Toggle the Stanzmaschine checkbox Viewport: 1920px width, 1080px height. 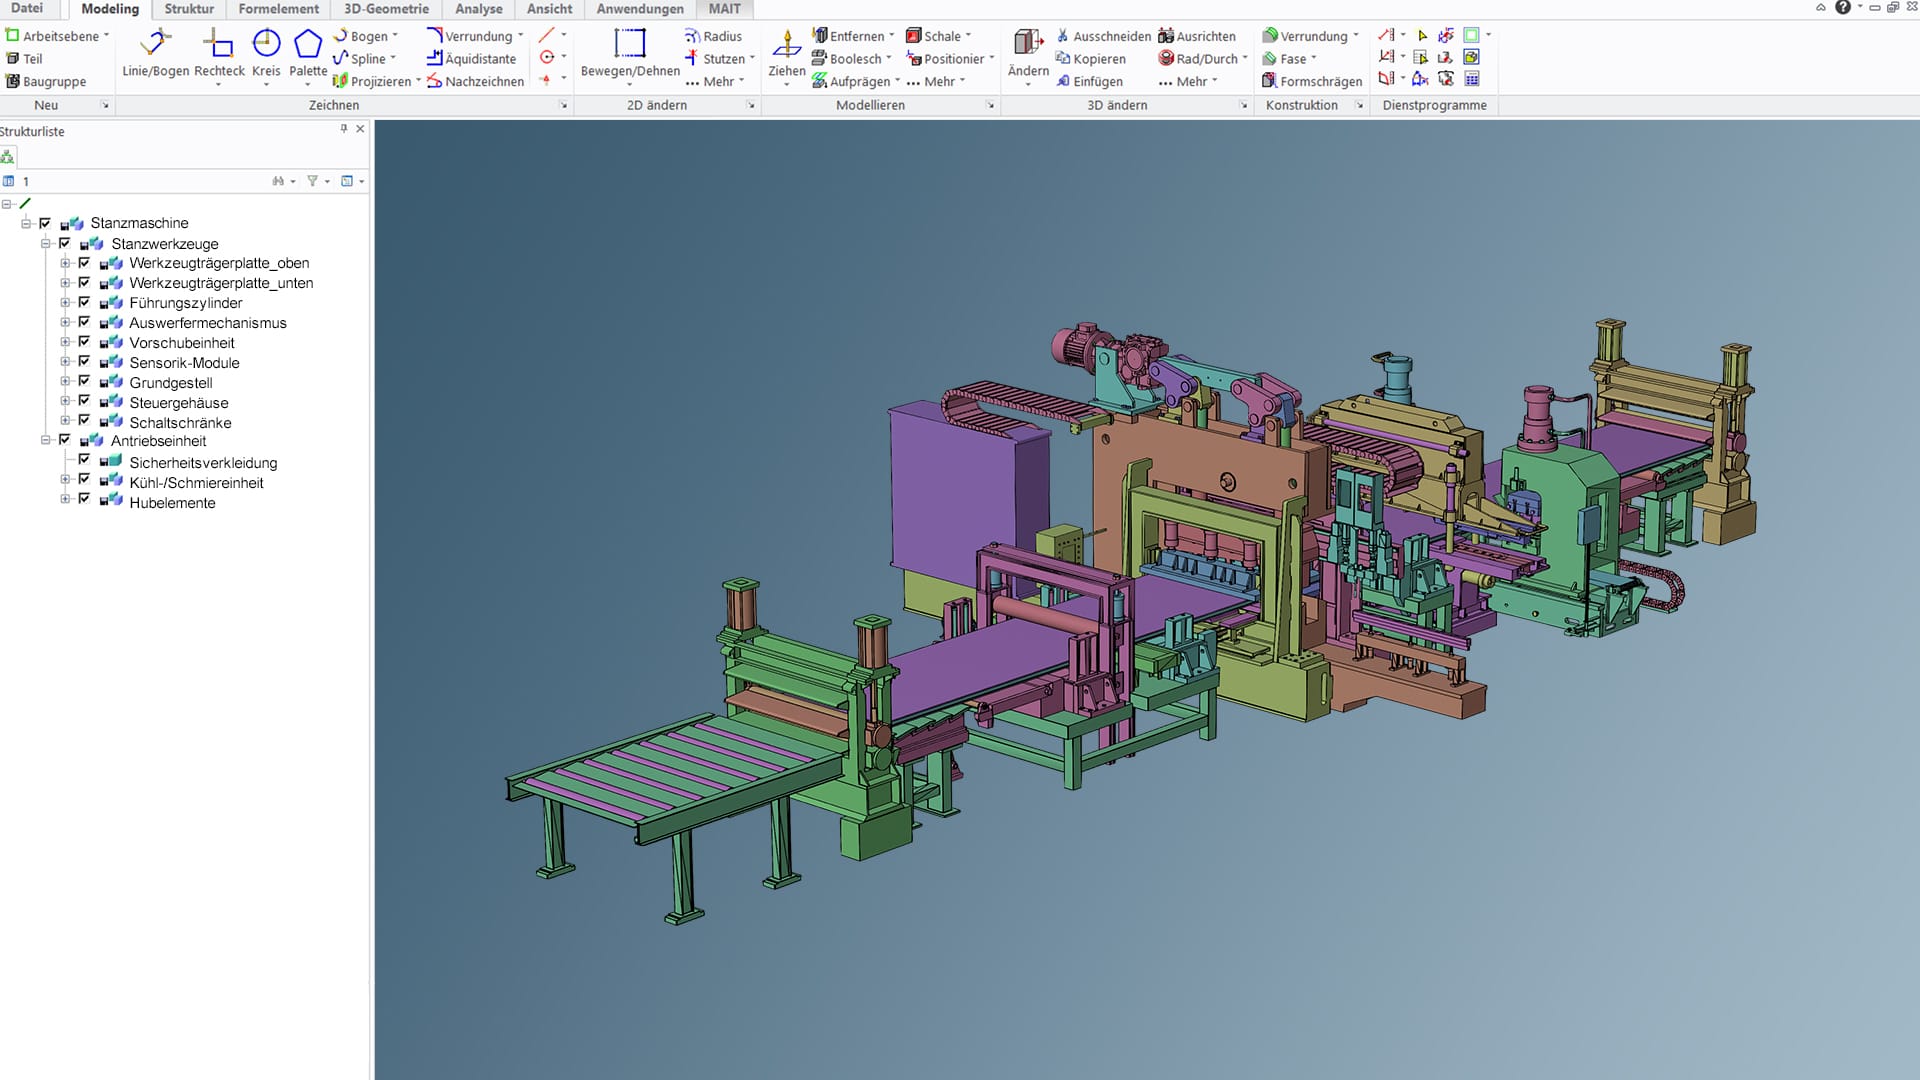click(45, 223)
